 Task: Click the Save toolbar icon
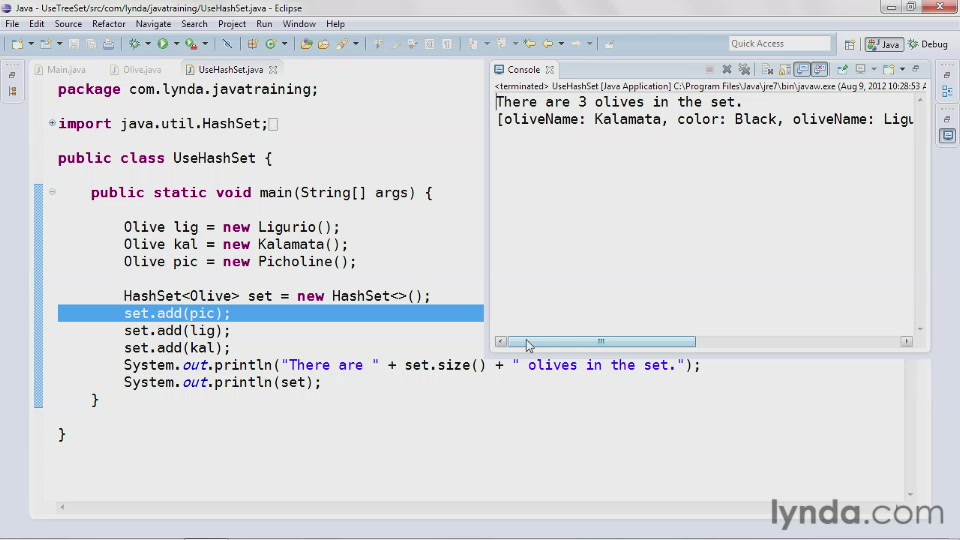(74, 44)
